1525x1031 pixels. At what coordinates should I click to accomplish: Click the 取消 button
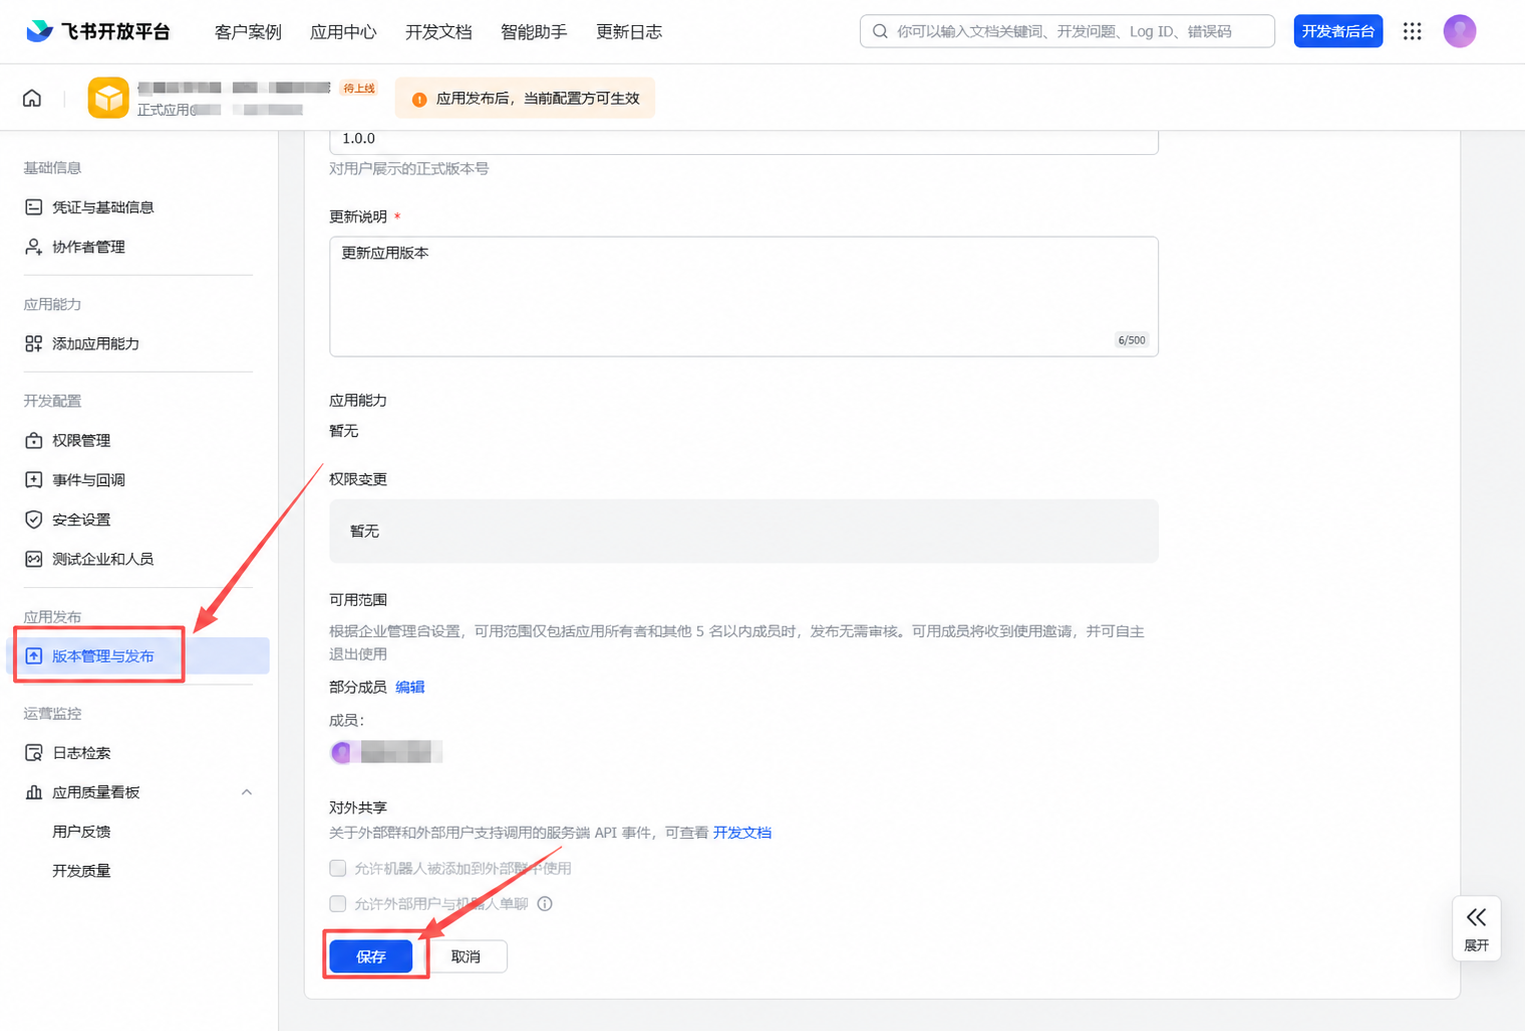click(x=466, y=957)
